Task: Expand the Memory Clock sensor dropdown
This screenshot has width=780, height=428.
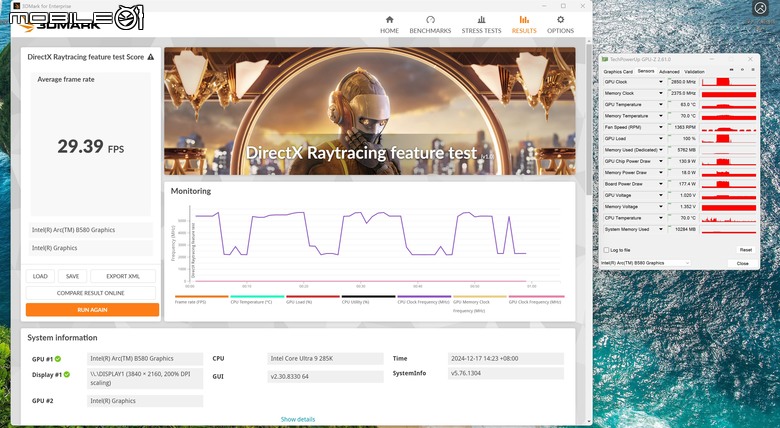Action: pos(661,93)
